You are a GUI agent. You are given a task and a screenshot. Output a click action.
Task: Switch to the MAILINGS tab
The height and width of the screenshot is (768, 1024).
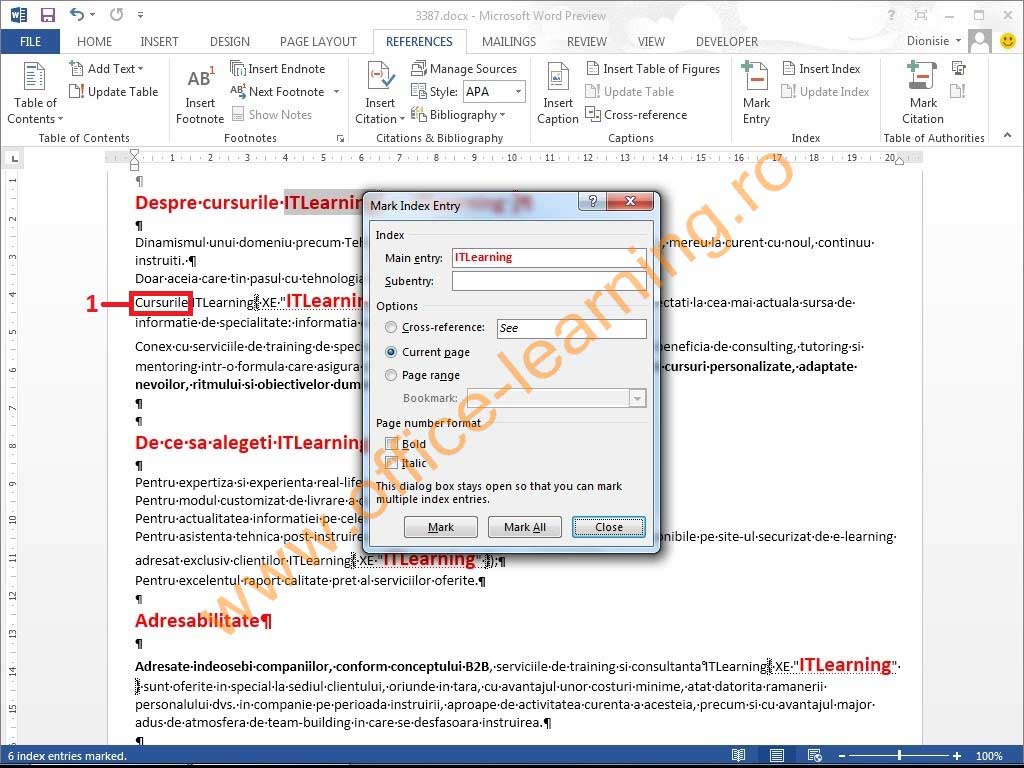click(x=509, y=41)
